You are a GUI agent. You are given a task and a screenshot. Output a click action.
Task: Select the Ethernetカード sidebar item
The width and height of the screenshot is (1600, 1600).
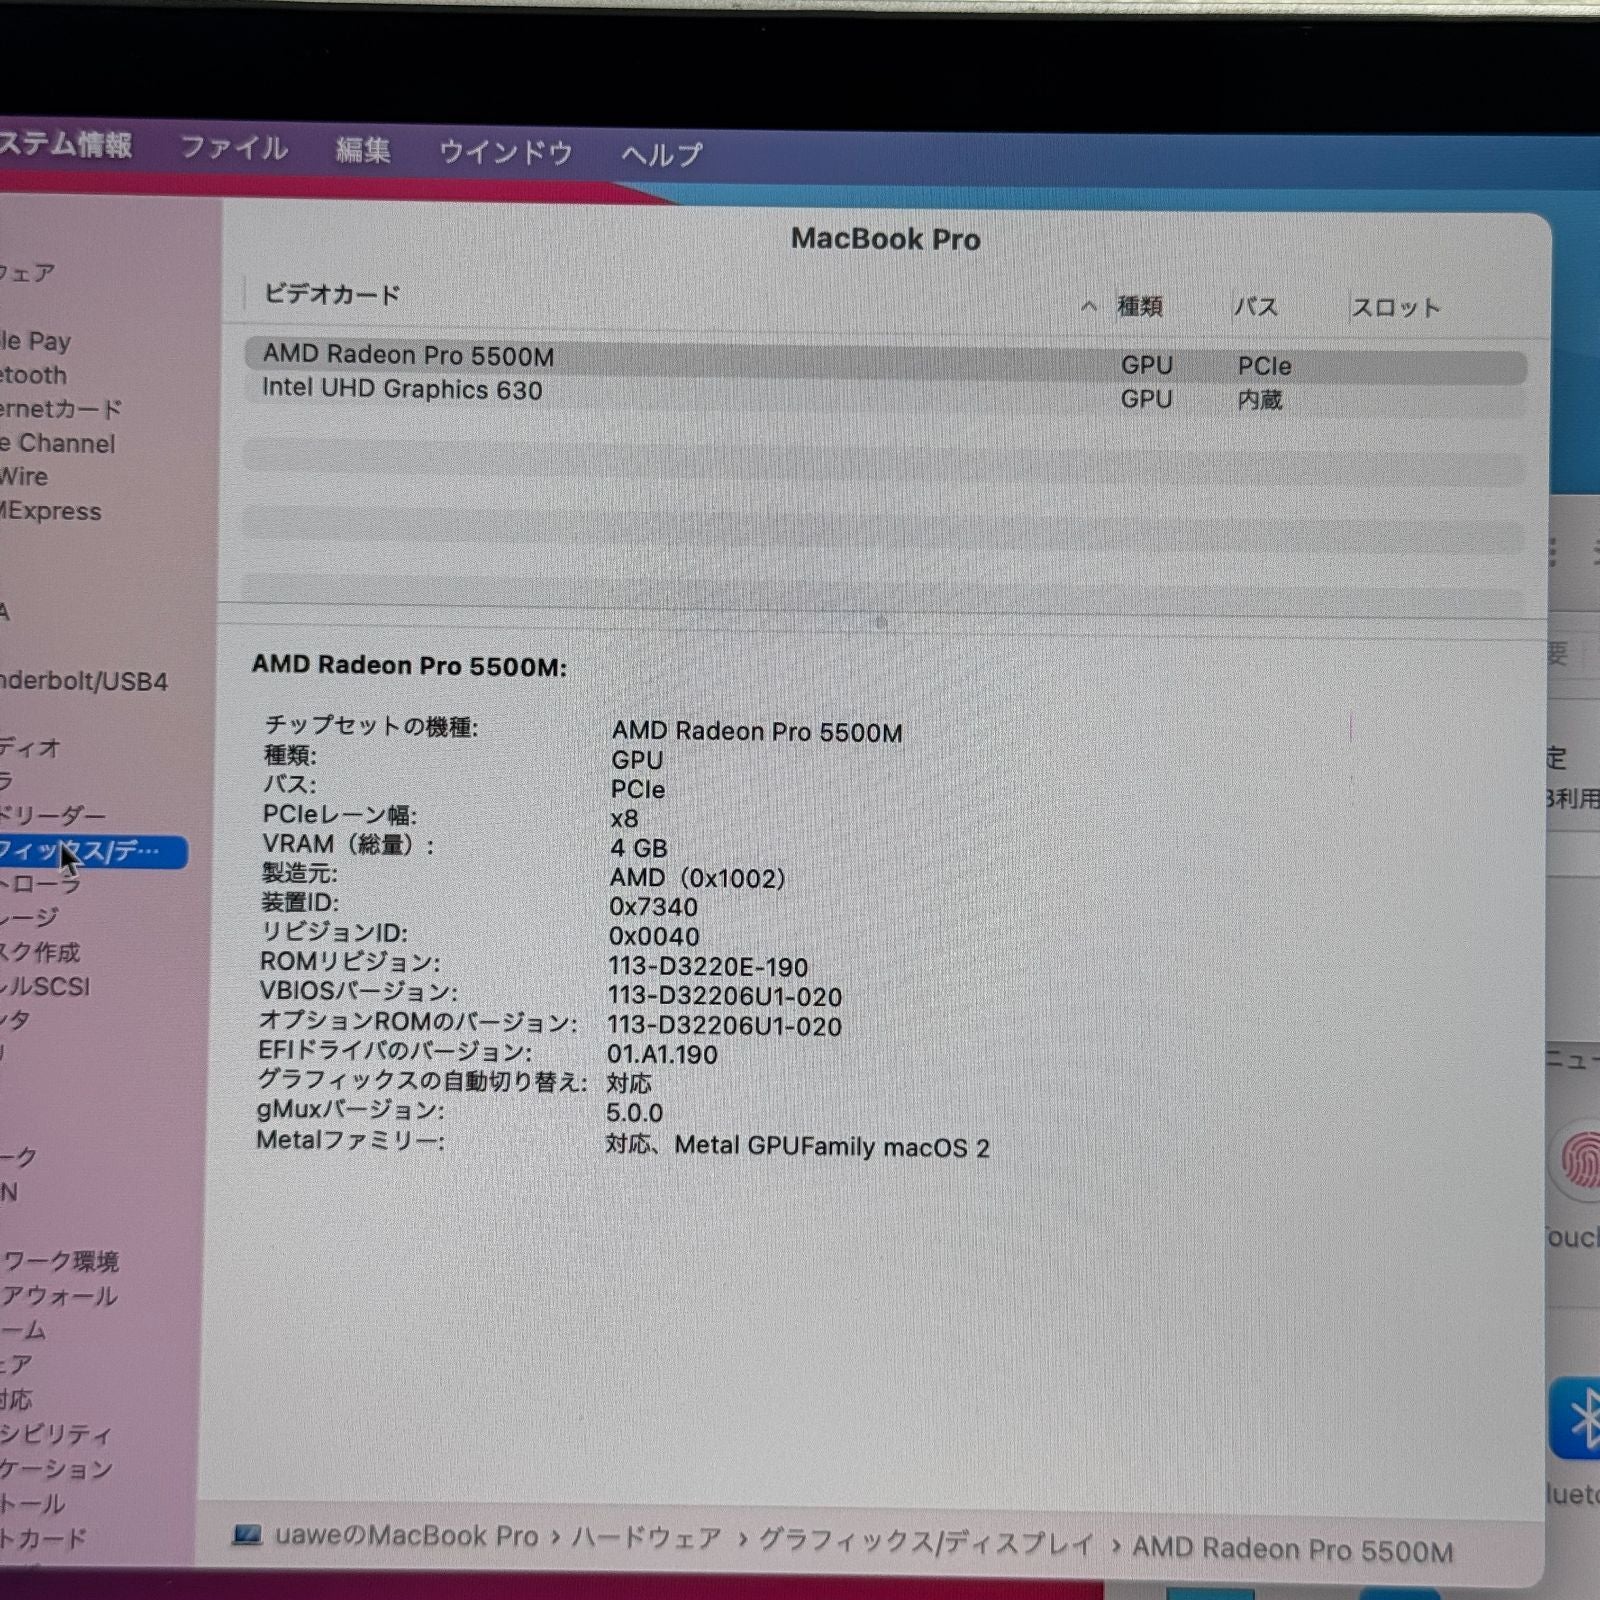(x=61, y=409)
